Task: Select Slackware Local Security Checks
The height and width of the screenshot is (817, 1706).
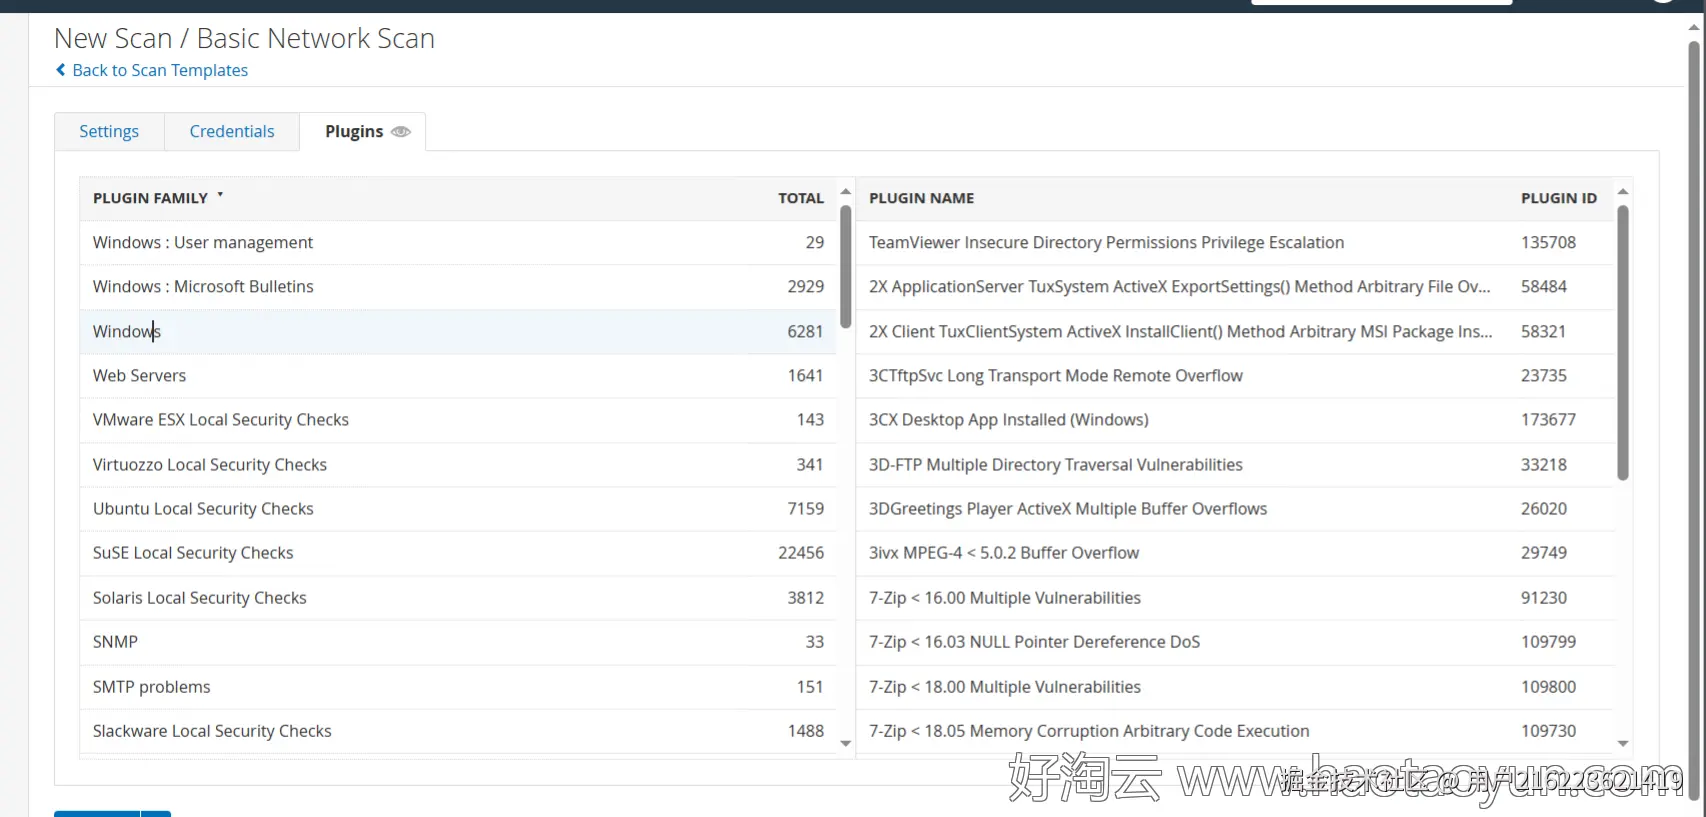Action: pos(458,731)
